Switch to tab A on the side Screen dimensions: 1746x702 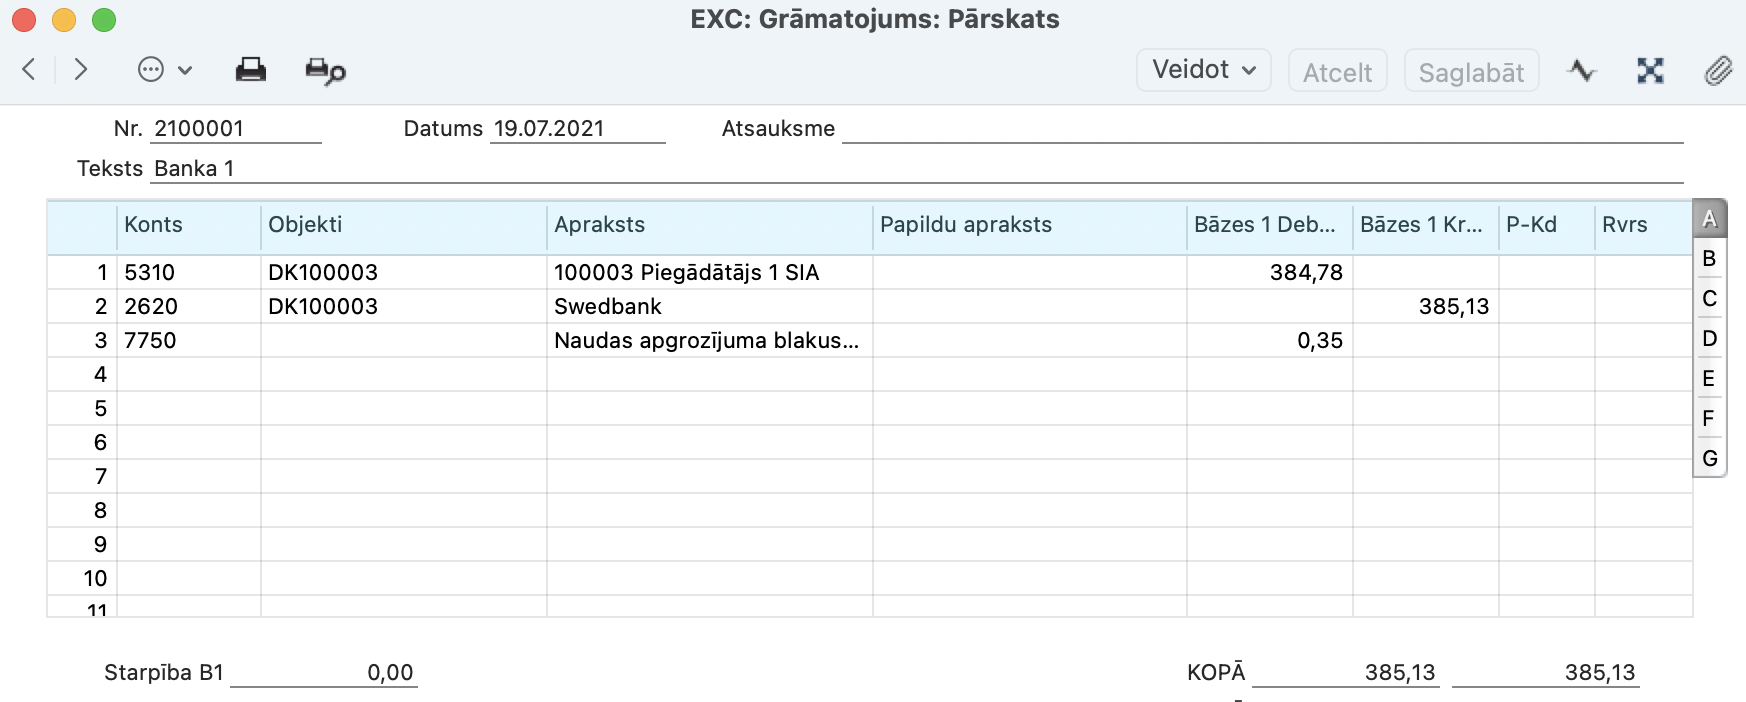pos(1709,219)
